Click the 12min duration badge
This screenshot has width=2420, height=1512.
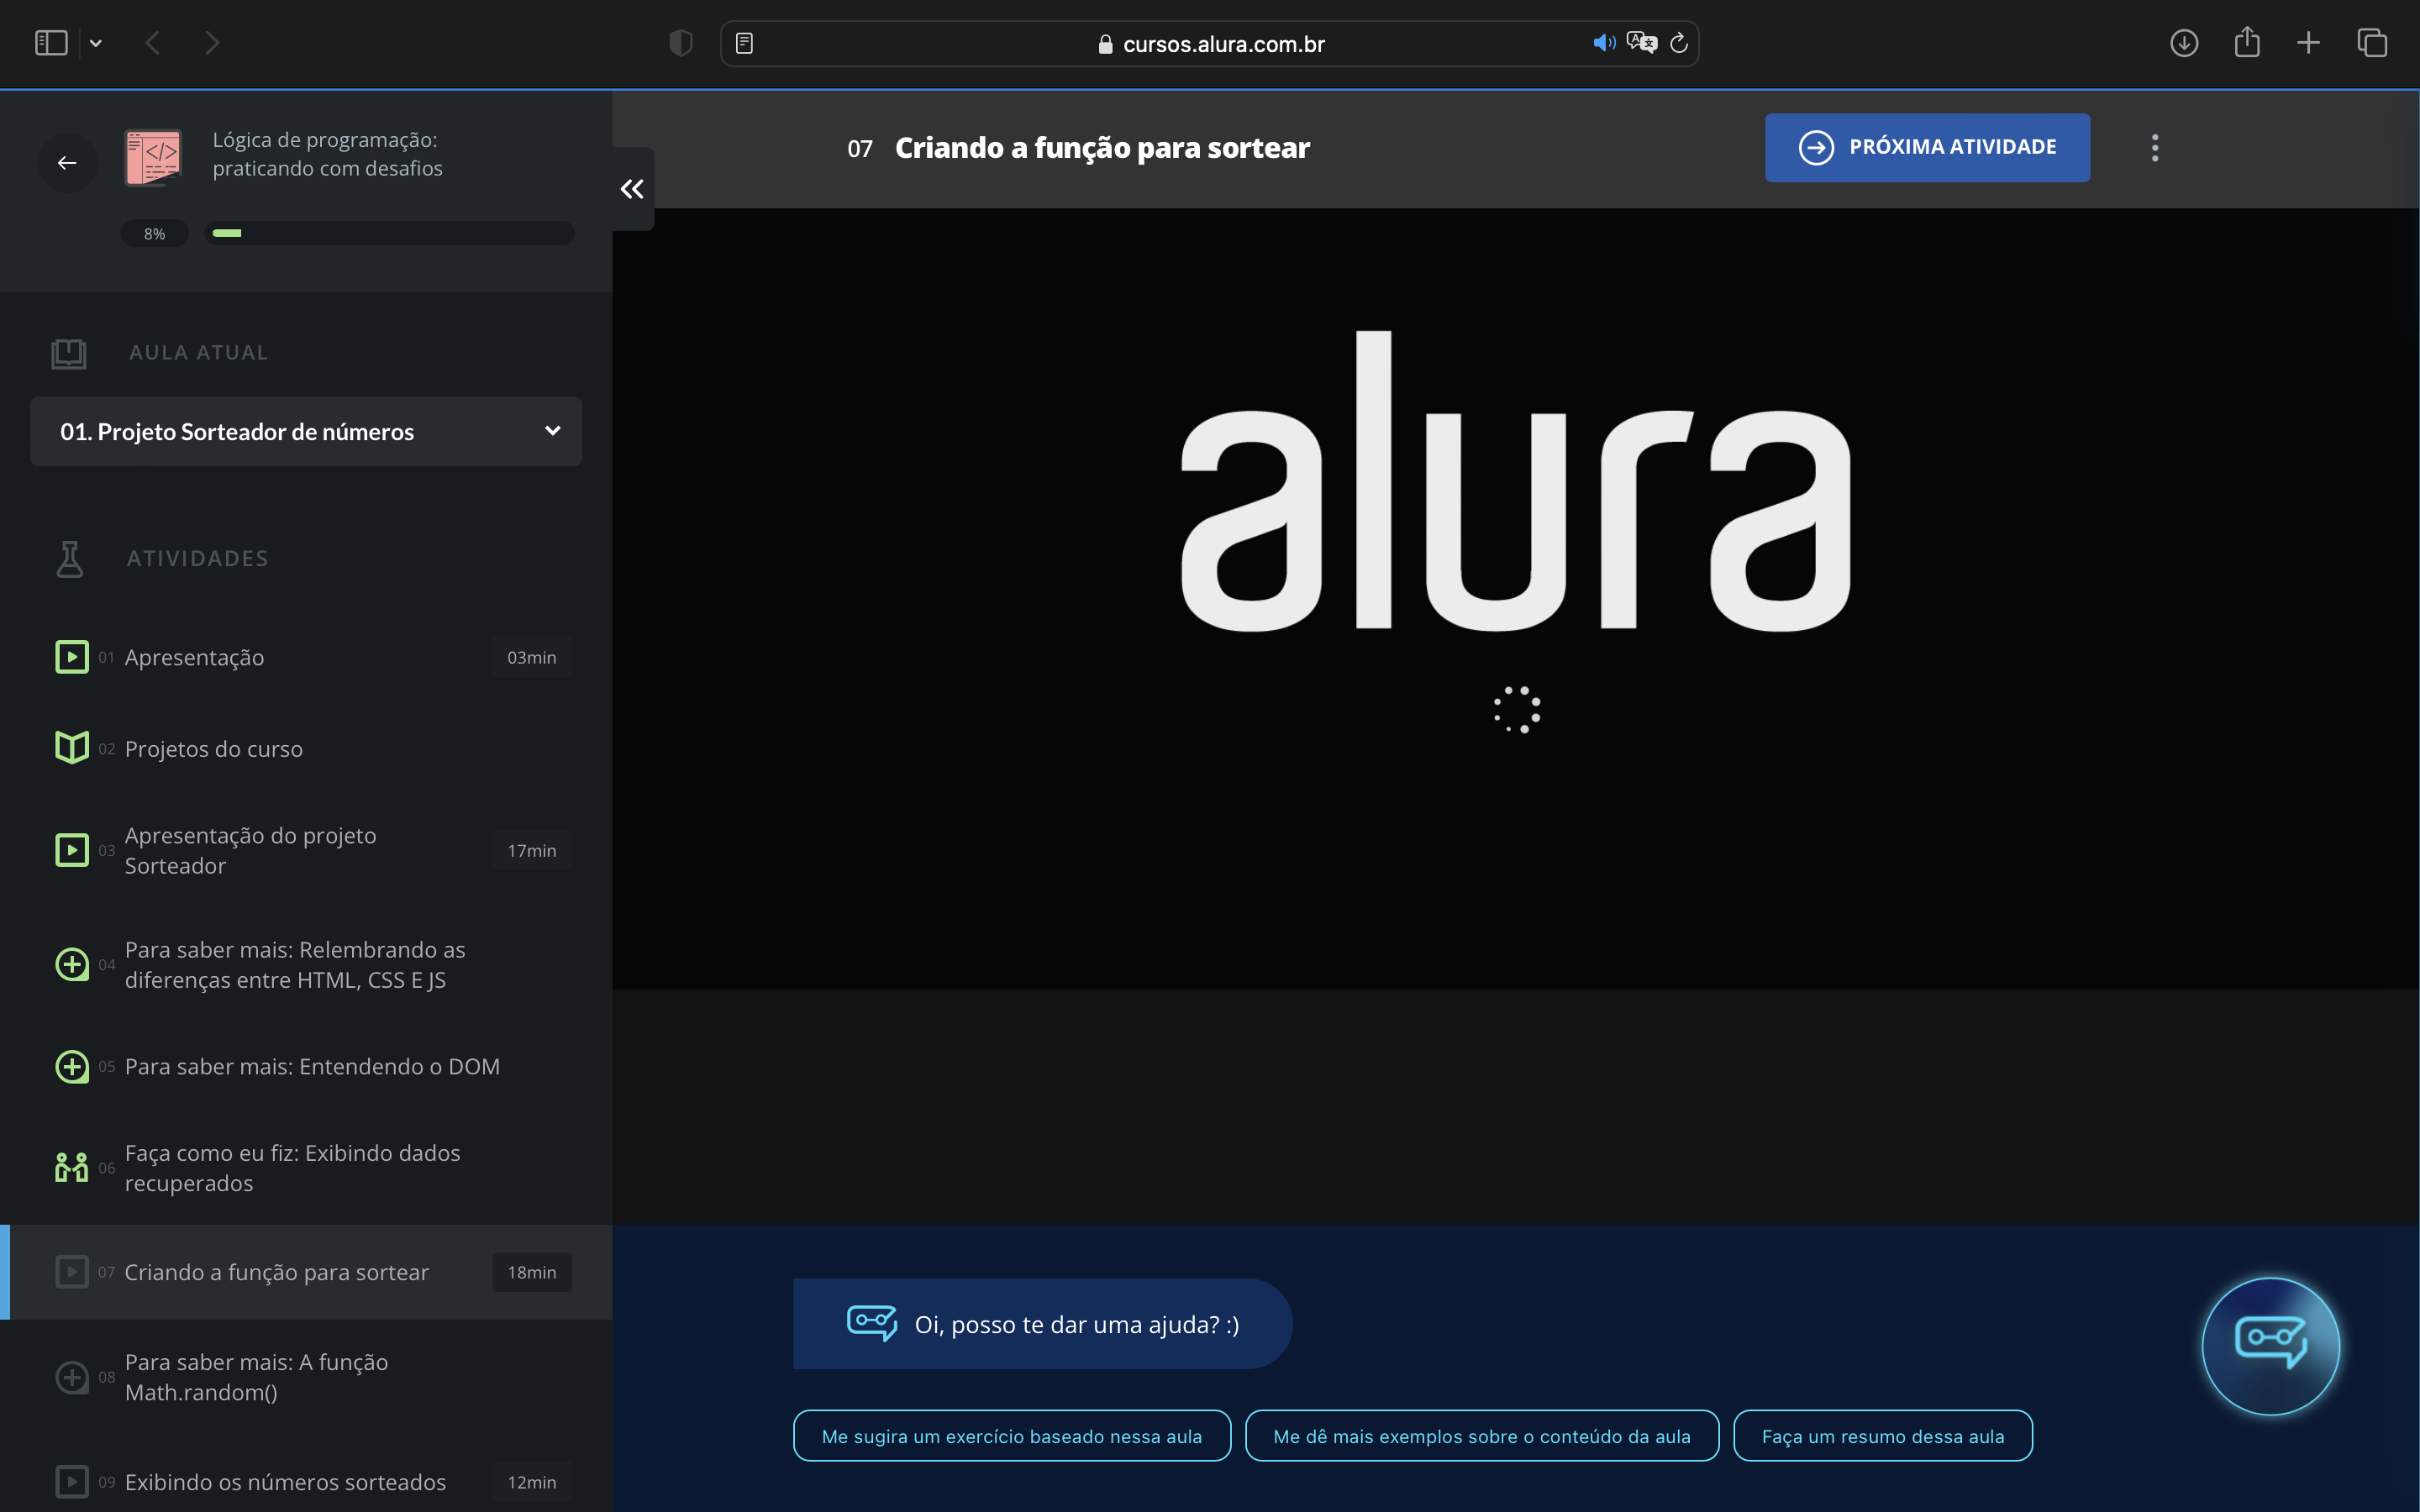pos(532,1482)
